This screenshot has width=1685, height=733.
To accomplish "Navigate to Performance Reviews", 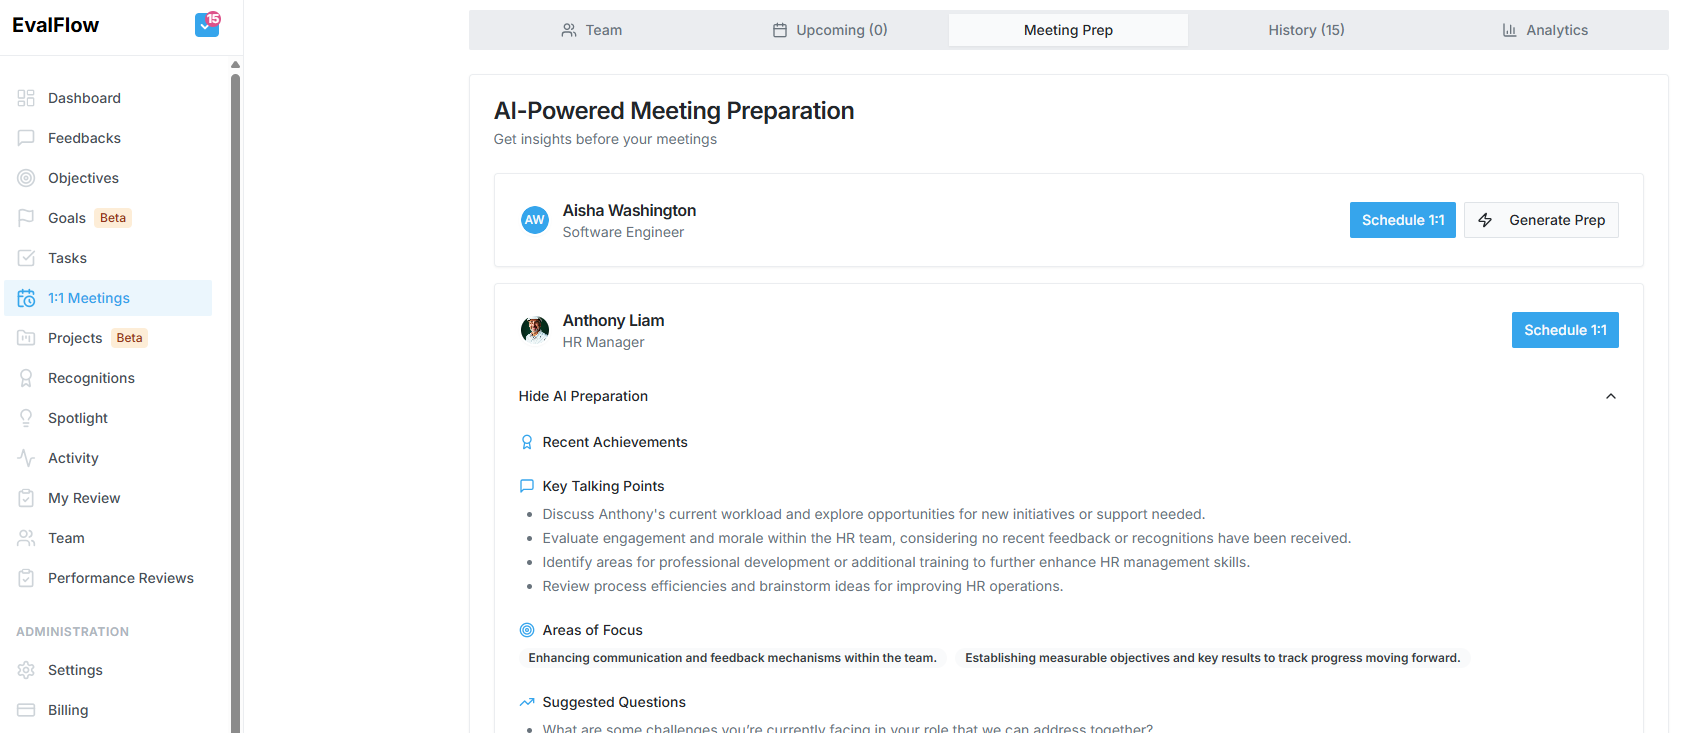I will (108, 578).
